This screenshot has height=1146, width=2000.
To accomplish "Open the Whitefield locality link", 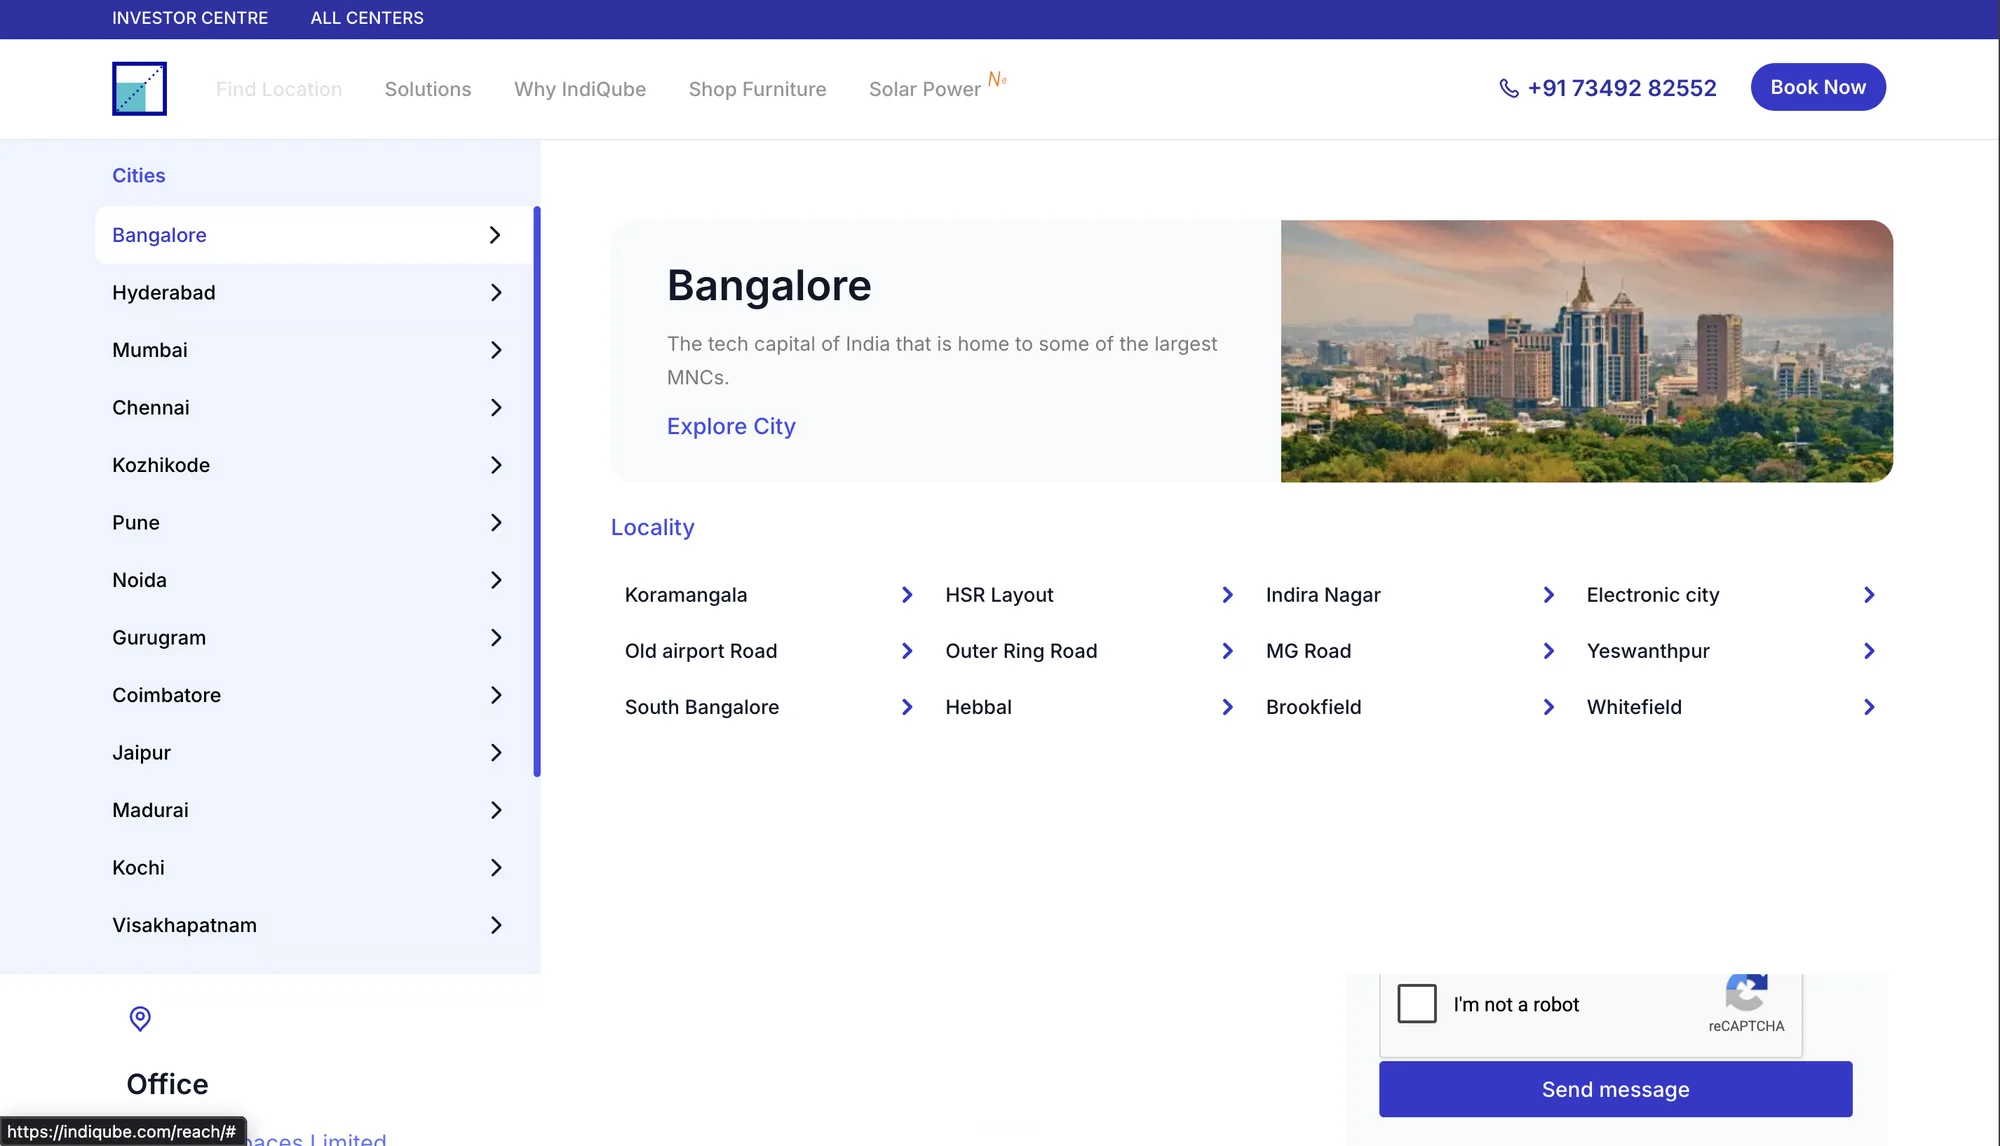I will pyautogui.click(x=1634, y=707).
